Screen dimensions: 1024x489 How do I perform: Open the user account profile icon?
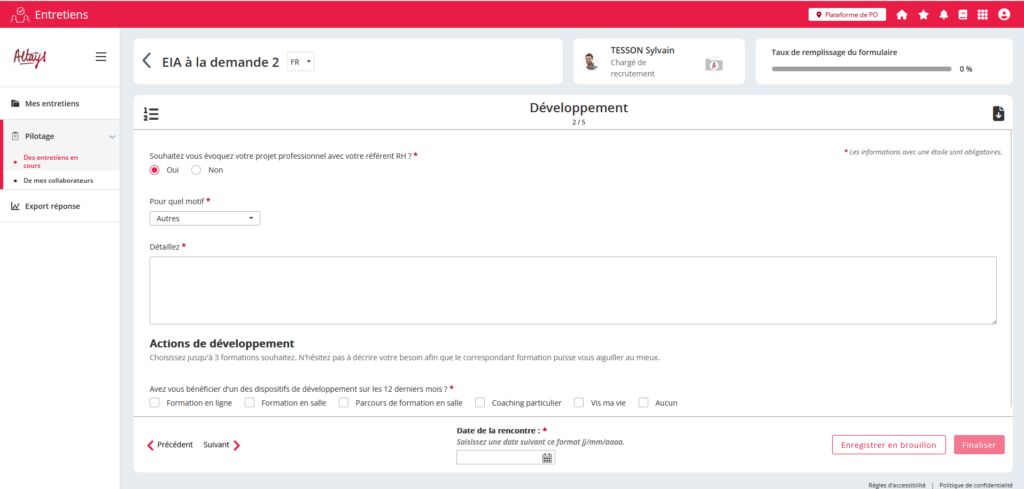(x=1004, y=15)
